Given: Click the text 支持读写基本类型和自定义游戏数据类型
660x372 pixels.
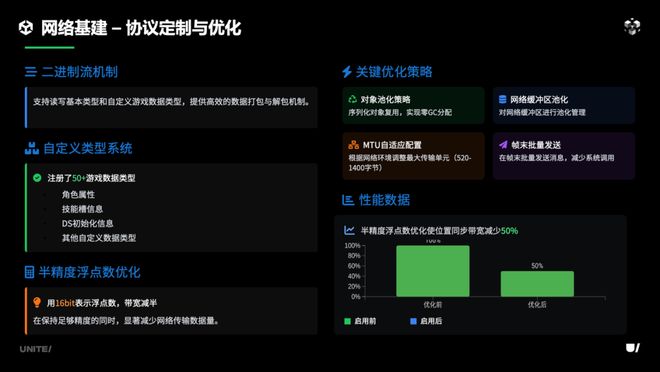Looking at the screenshot, I should click(107, 101).
